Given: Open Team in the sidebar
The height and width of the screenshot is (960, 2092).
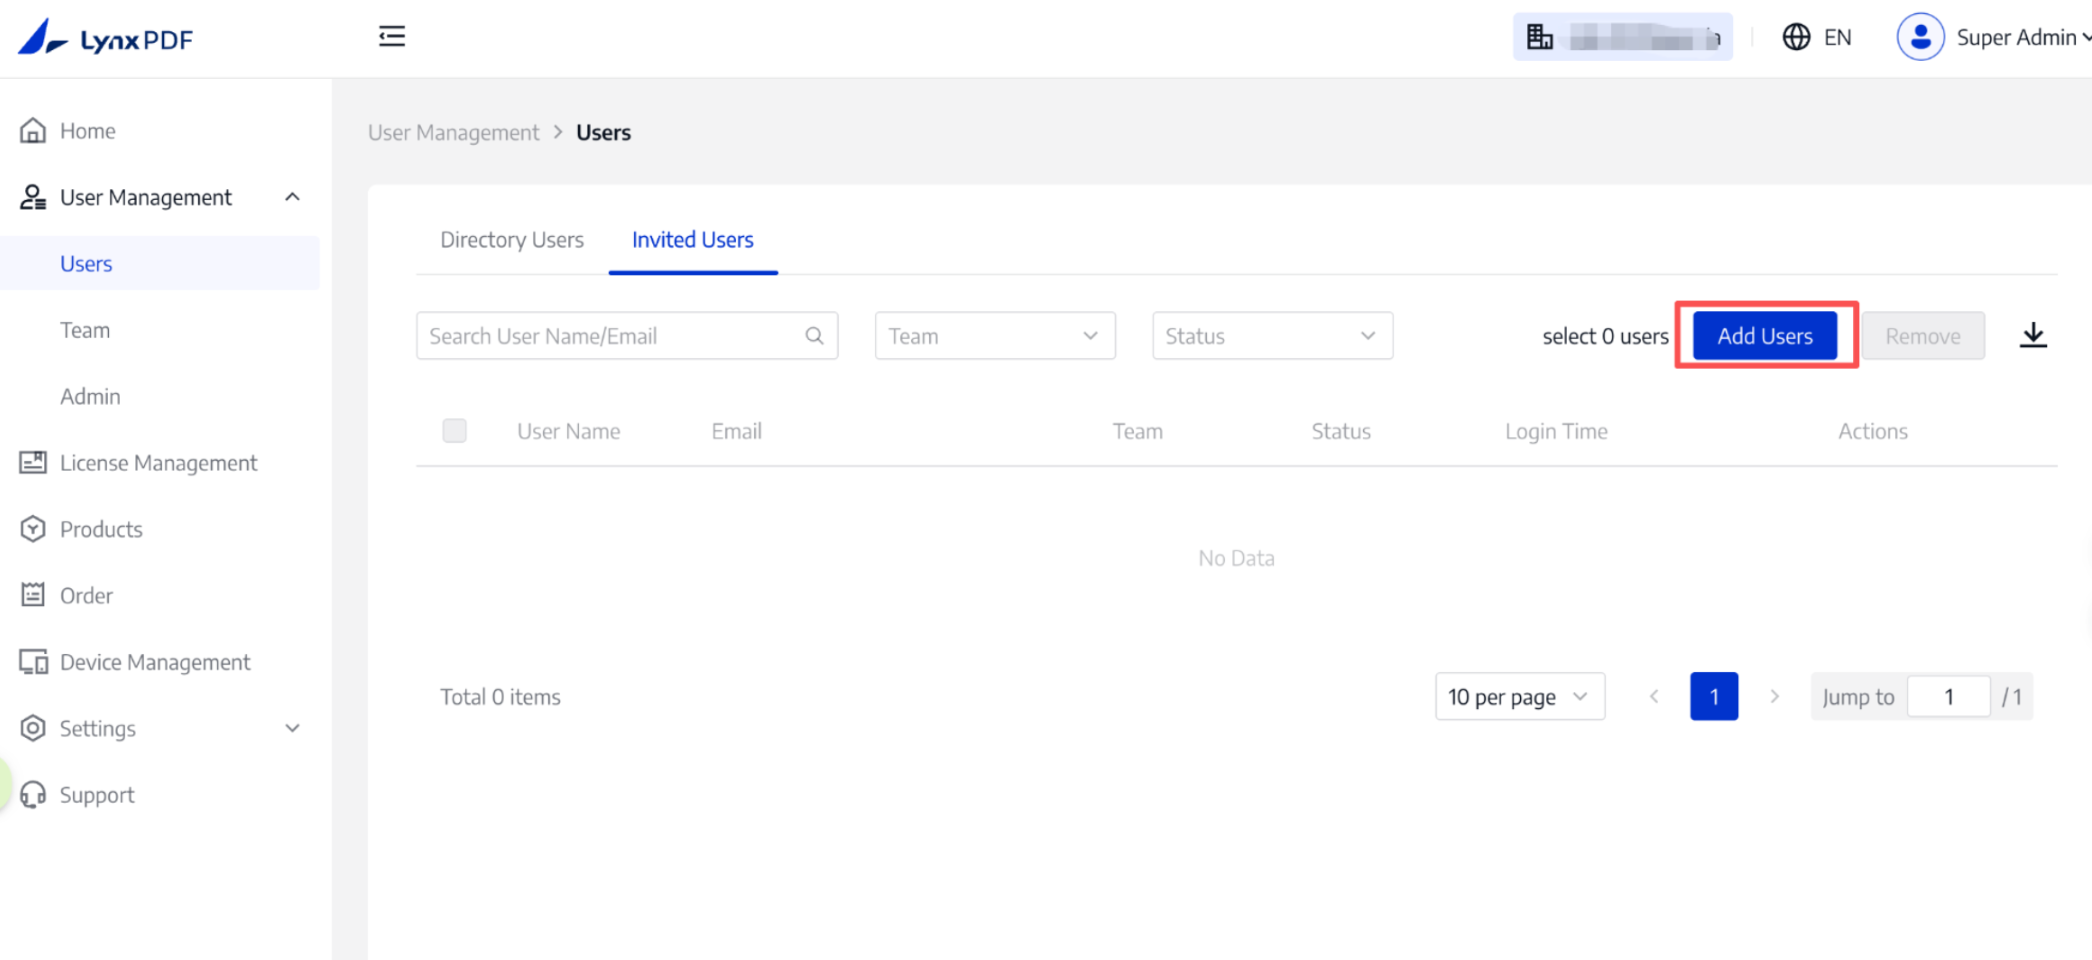Looking at the screenshot, I should point(85,330).
